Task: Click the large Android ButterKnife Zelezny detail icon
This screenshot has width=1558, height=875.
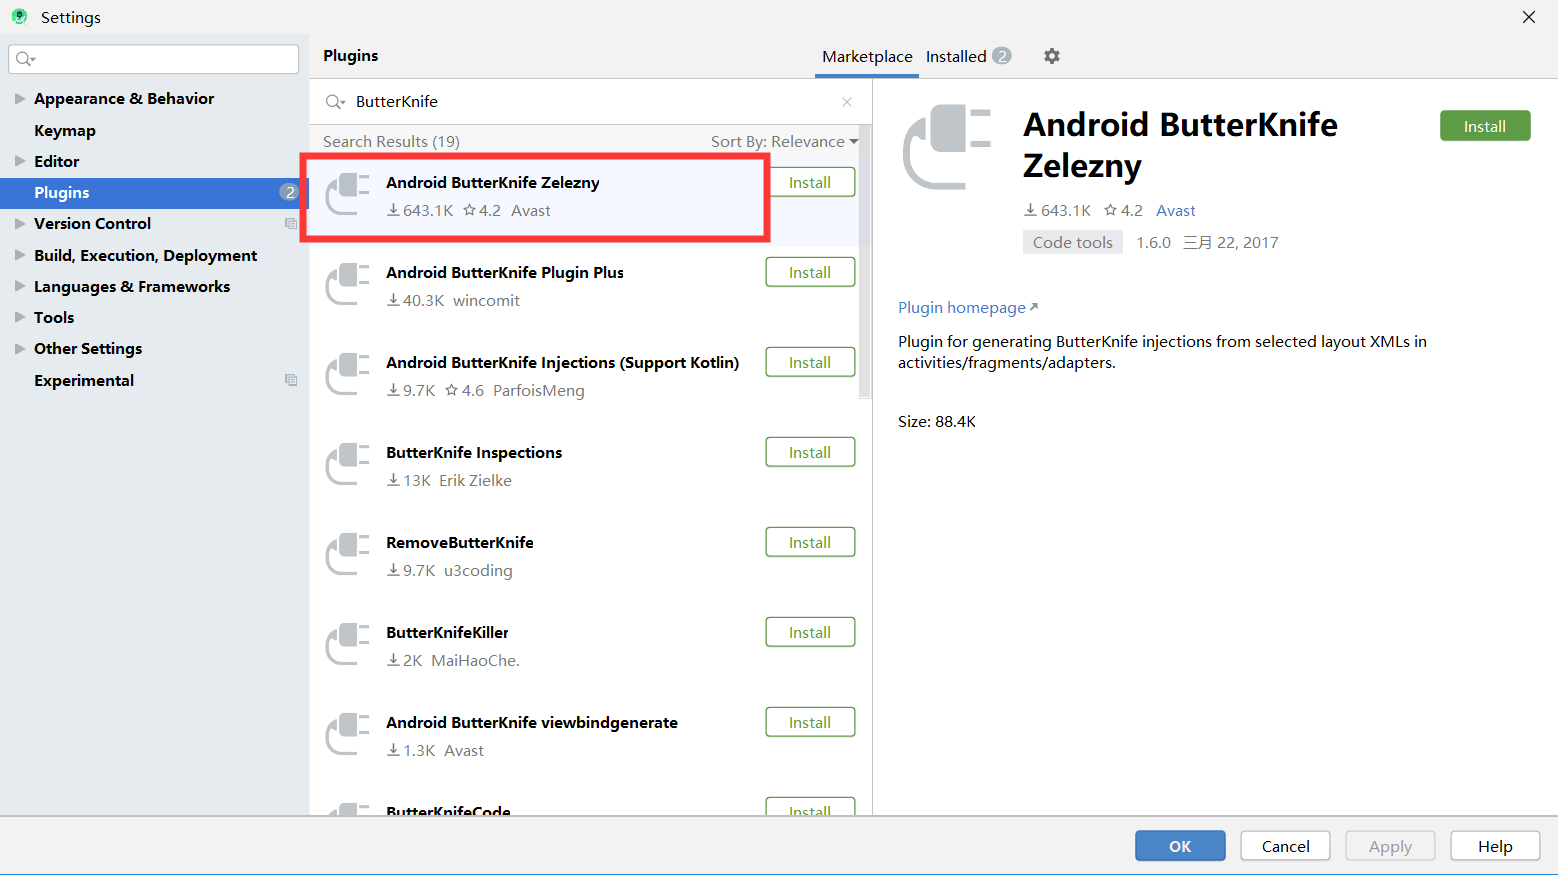Action: point(947,147)
